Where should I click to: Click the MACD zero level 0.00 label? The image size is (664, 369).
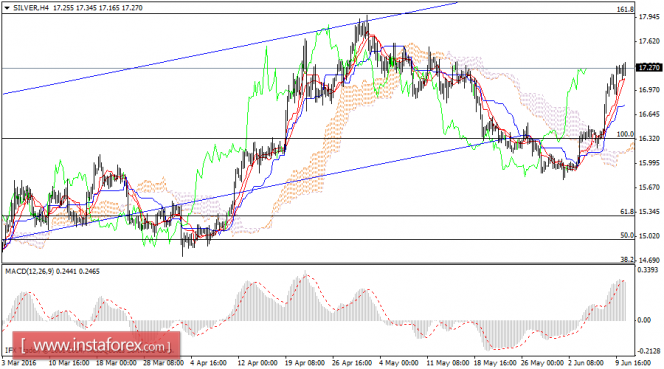[644, 320]
